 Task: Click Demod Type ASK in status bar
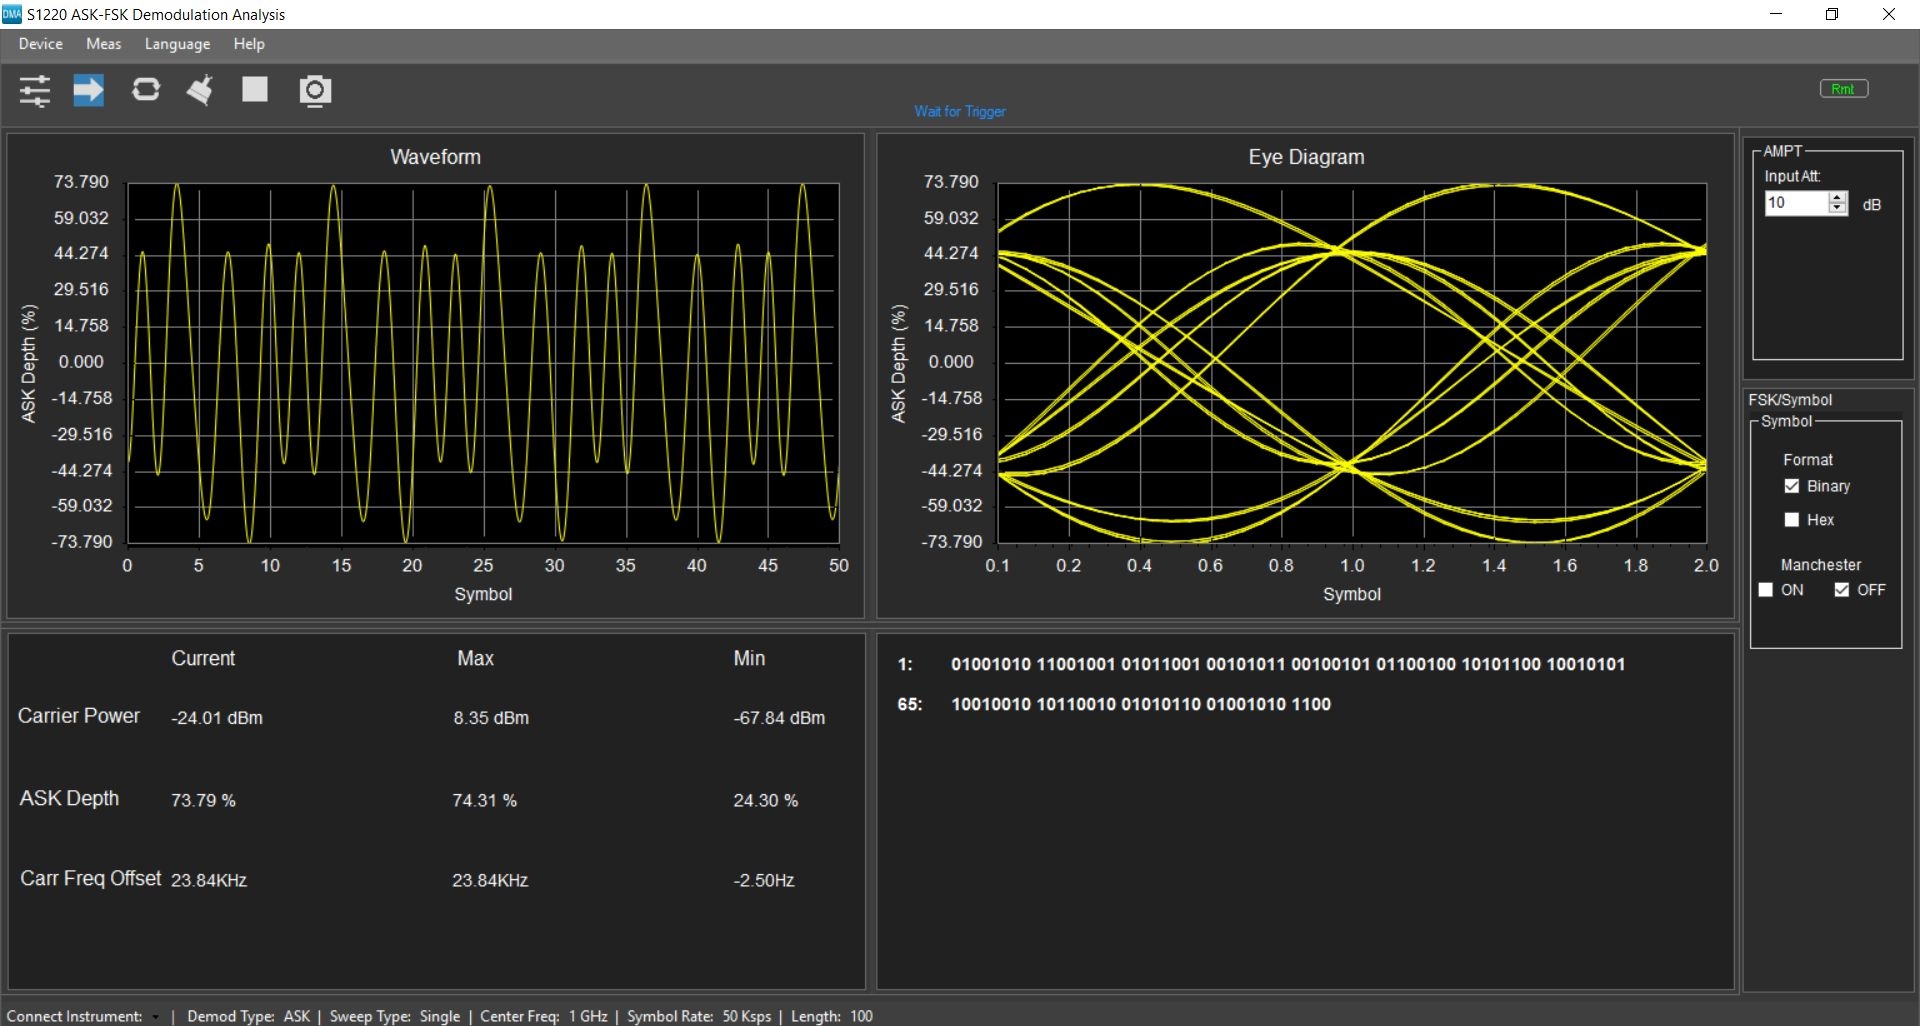point(249,1016)
